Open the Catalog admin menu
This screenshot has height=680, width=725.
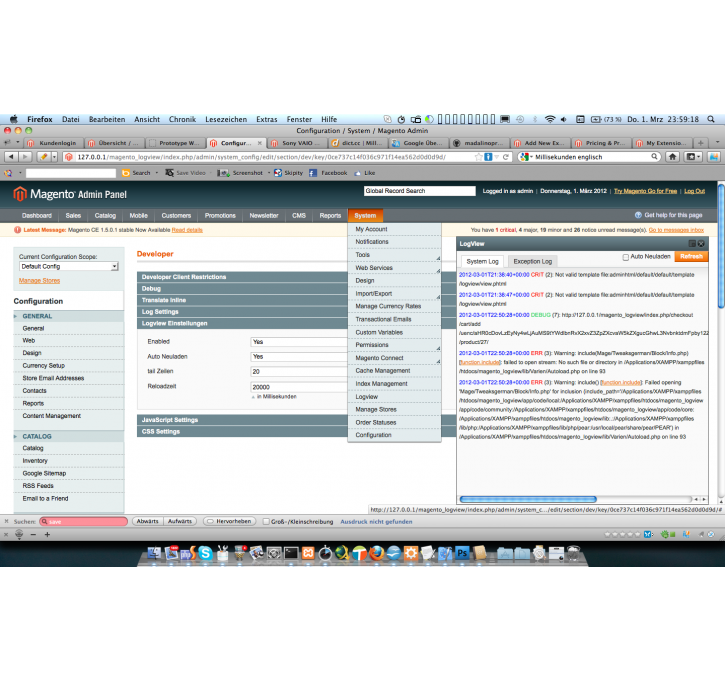(x=105, y=215)
